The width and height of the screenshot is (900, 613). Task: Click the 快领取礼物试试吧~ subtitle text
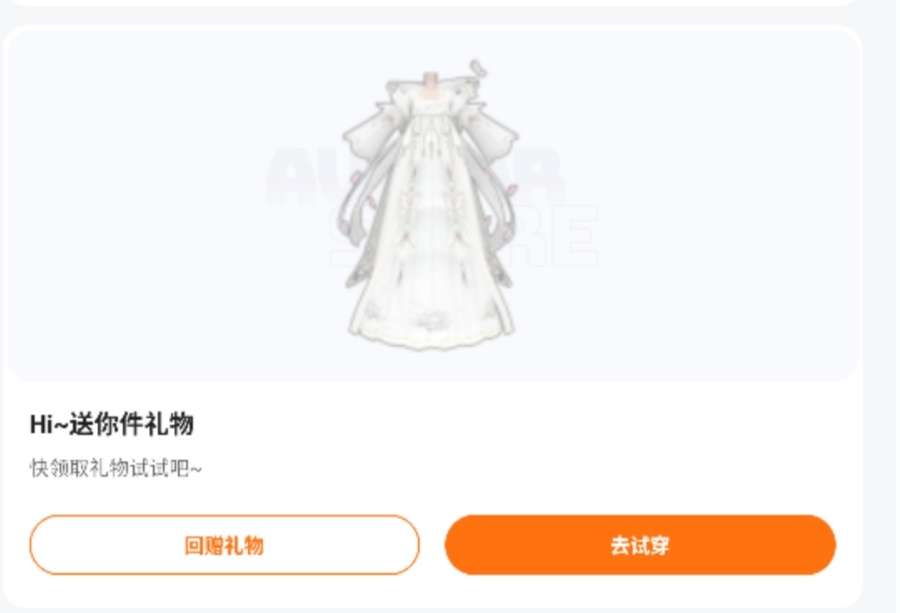[x=115, y=468]
